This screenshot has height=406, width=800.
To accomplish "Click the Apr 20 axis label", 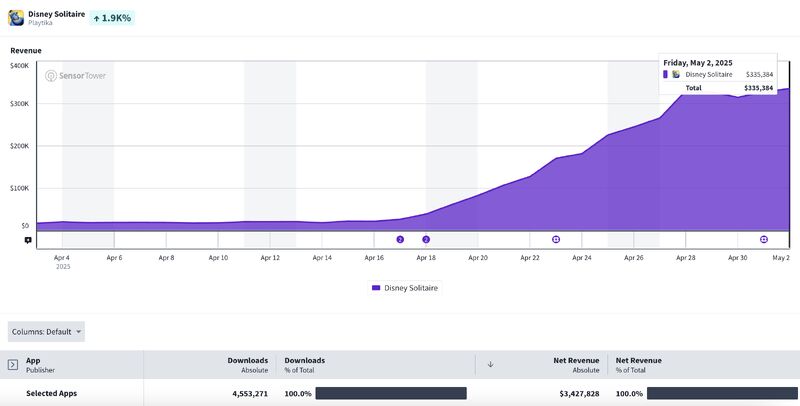I will coord(478,258).
